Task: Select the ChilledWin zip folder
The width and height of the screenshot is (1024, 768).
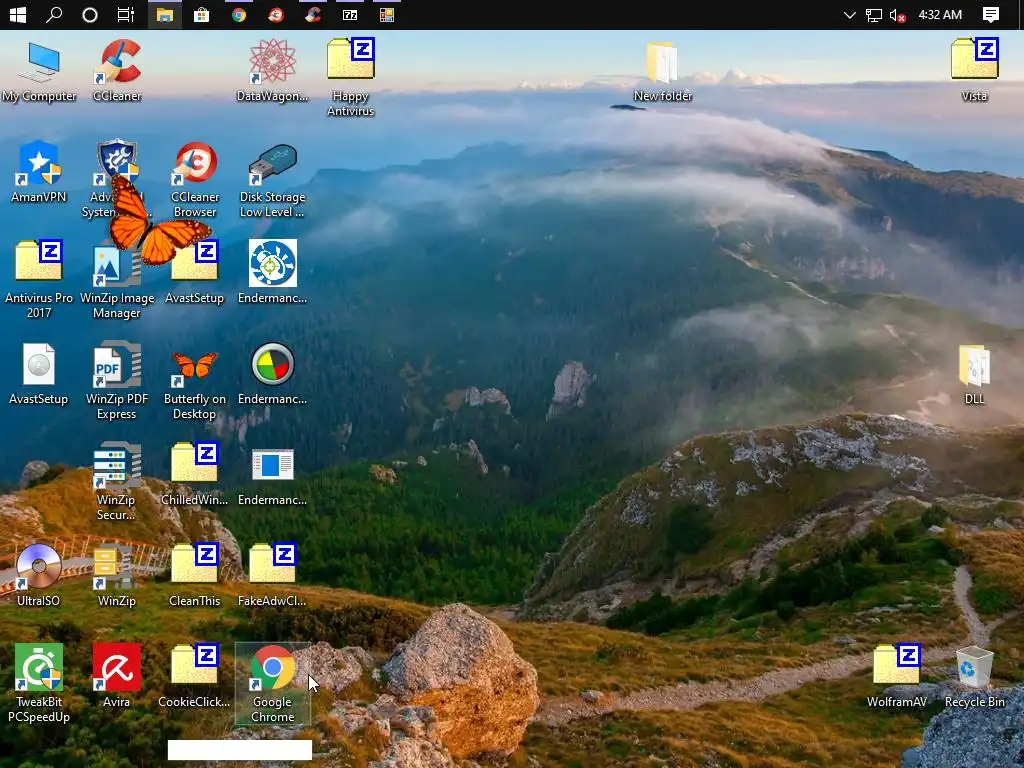Action: (195, 475)
